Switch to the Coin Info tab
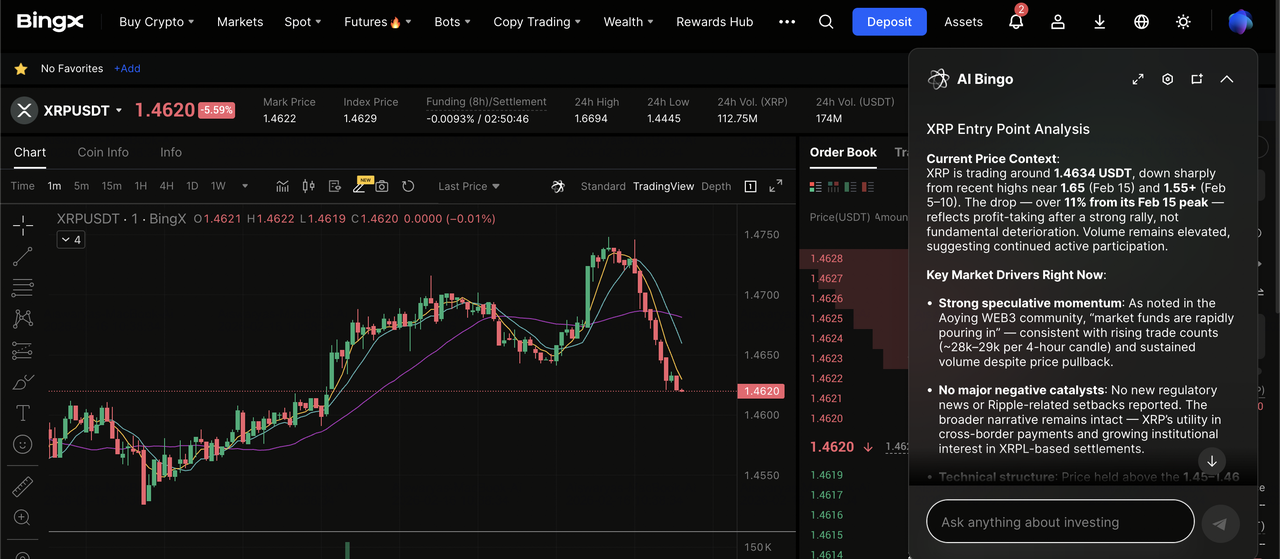 (x=103, y=152)
